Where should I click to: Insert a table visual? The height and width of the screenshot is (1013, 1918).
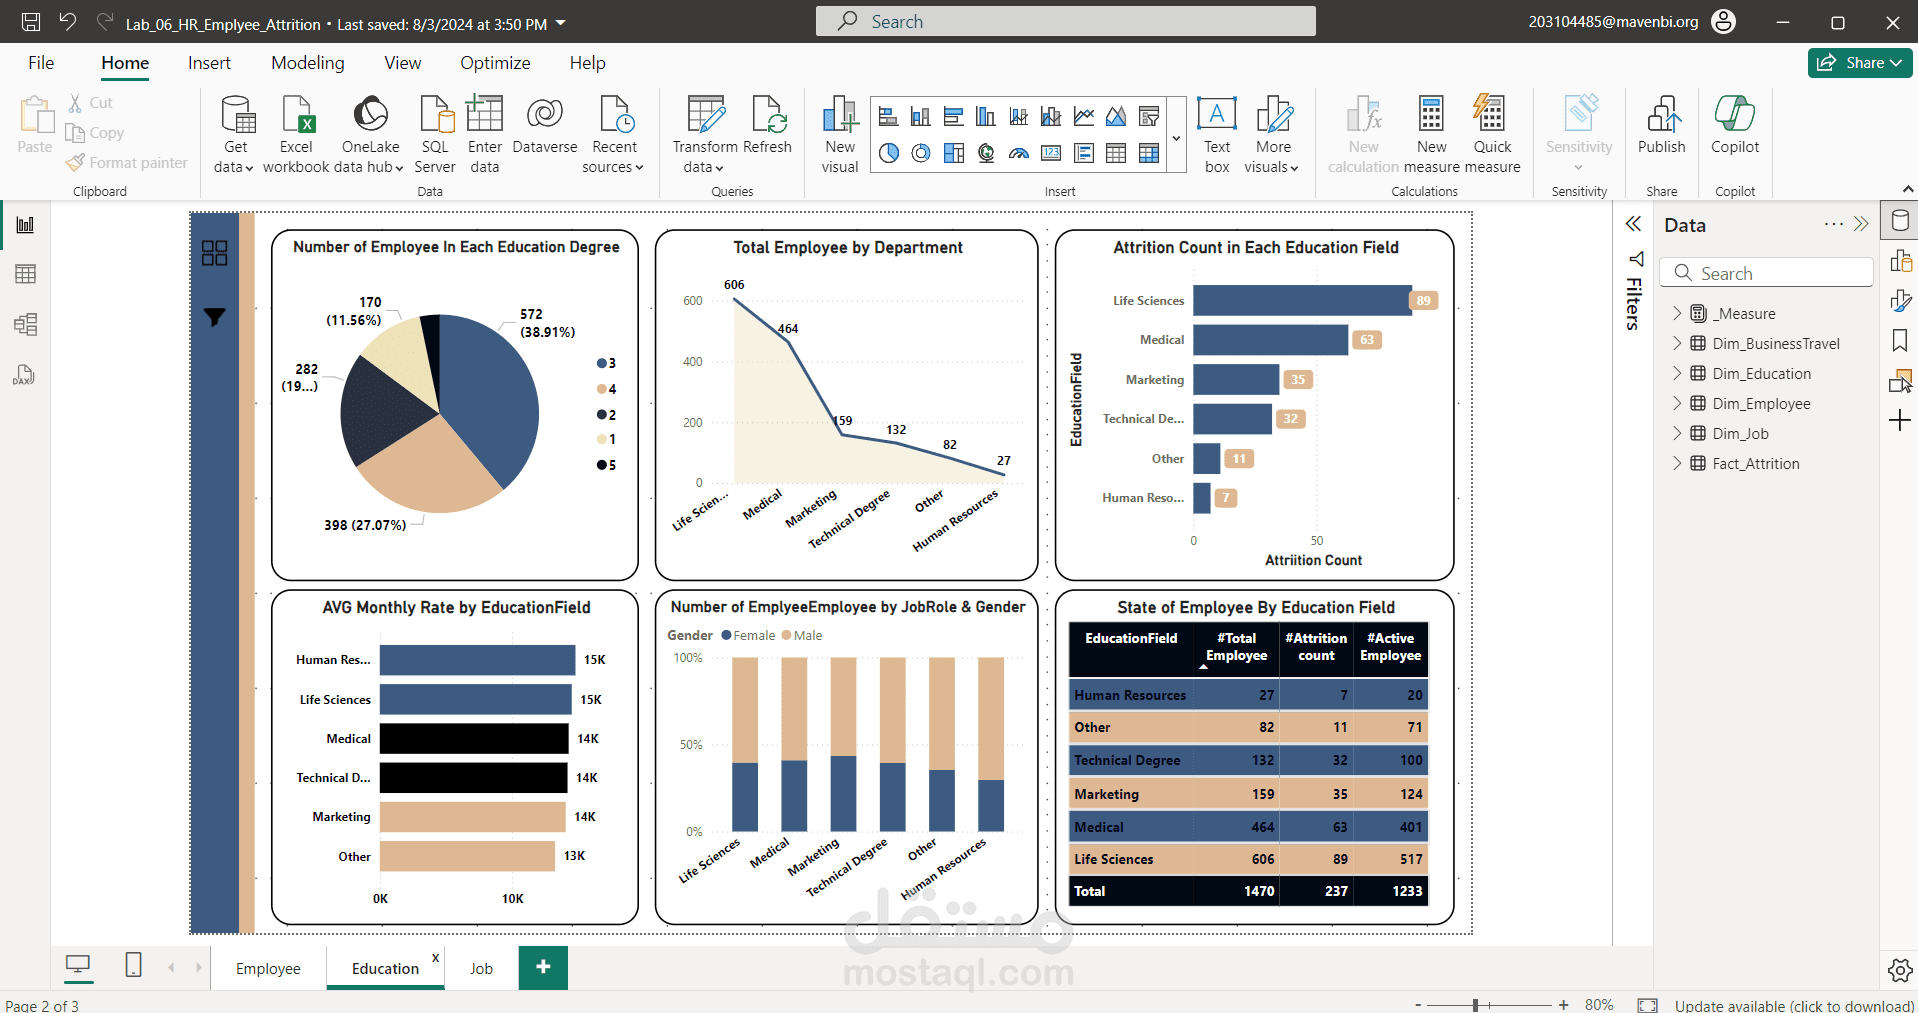coord(1116,153)
